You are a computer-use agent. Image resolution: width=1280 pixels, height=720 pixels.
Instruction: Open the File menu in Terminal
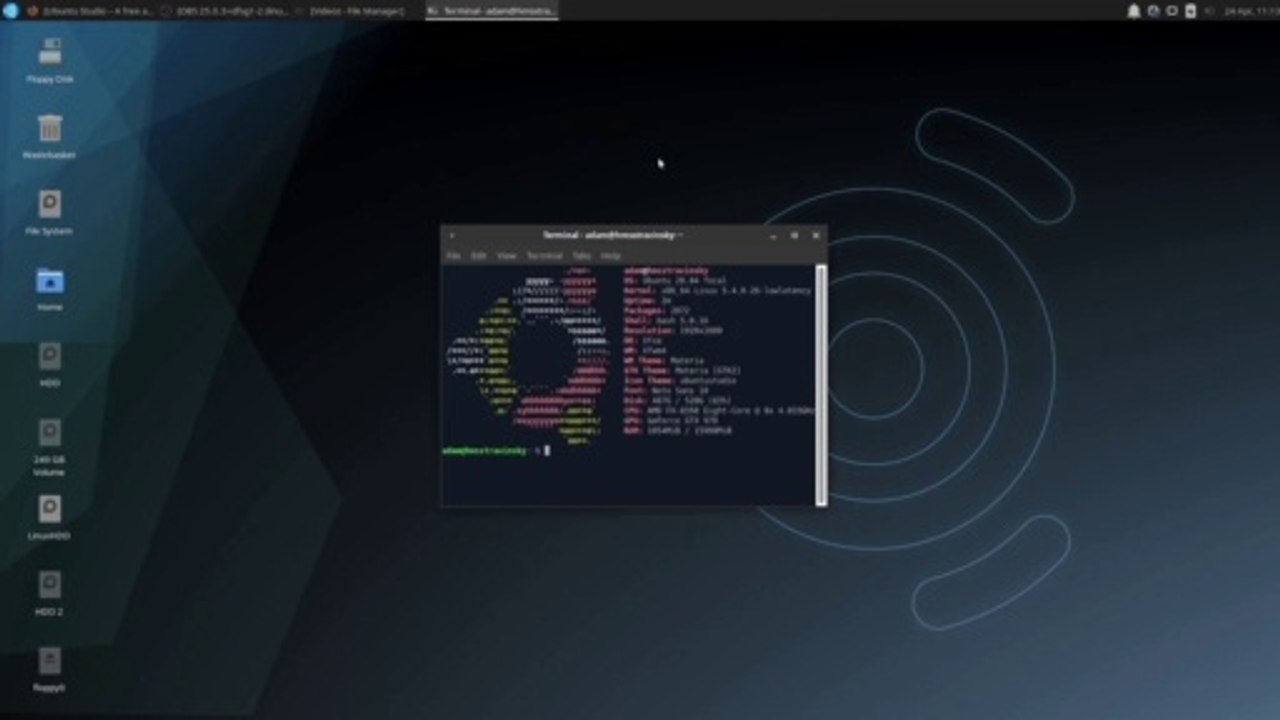point(453,256)
